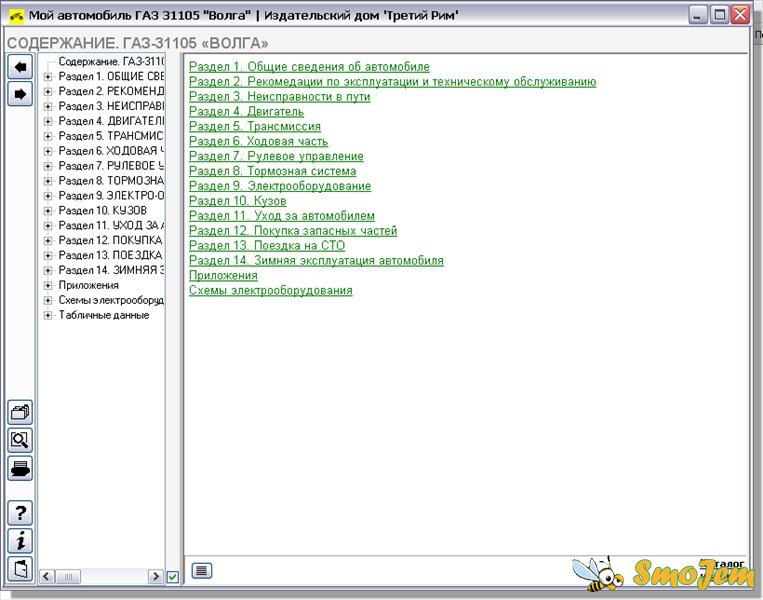Open the Приложения link in content pane
This screenshot has height=600, width=763.
[223, 275]
